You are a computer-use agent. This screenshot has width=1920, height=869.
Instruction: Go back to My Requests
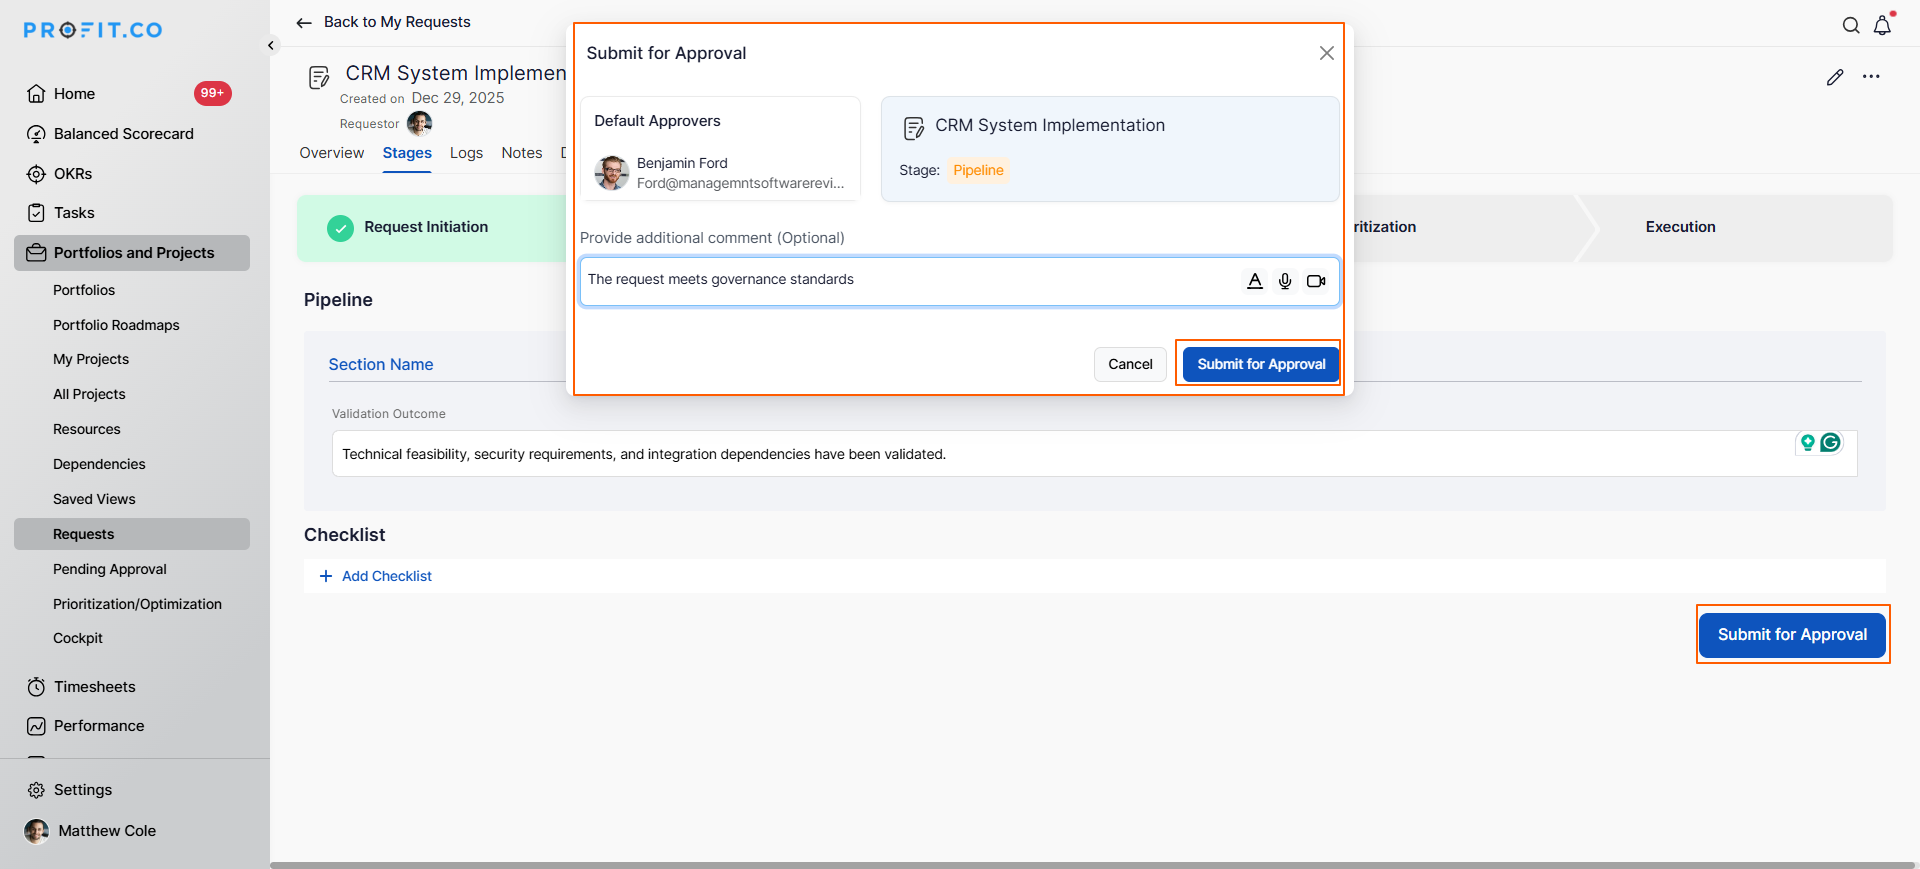[x=384, y=22]
